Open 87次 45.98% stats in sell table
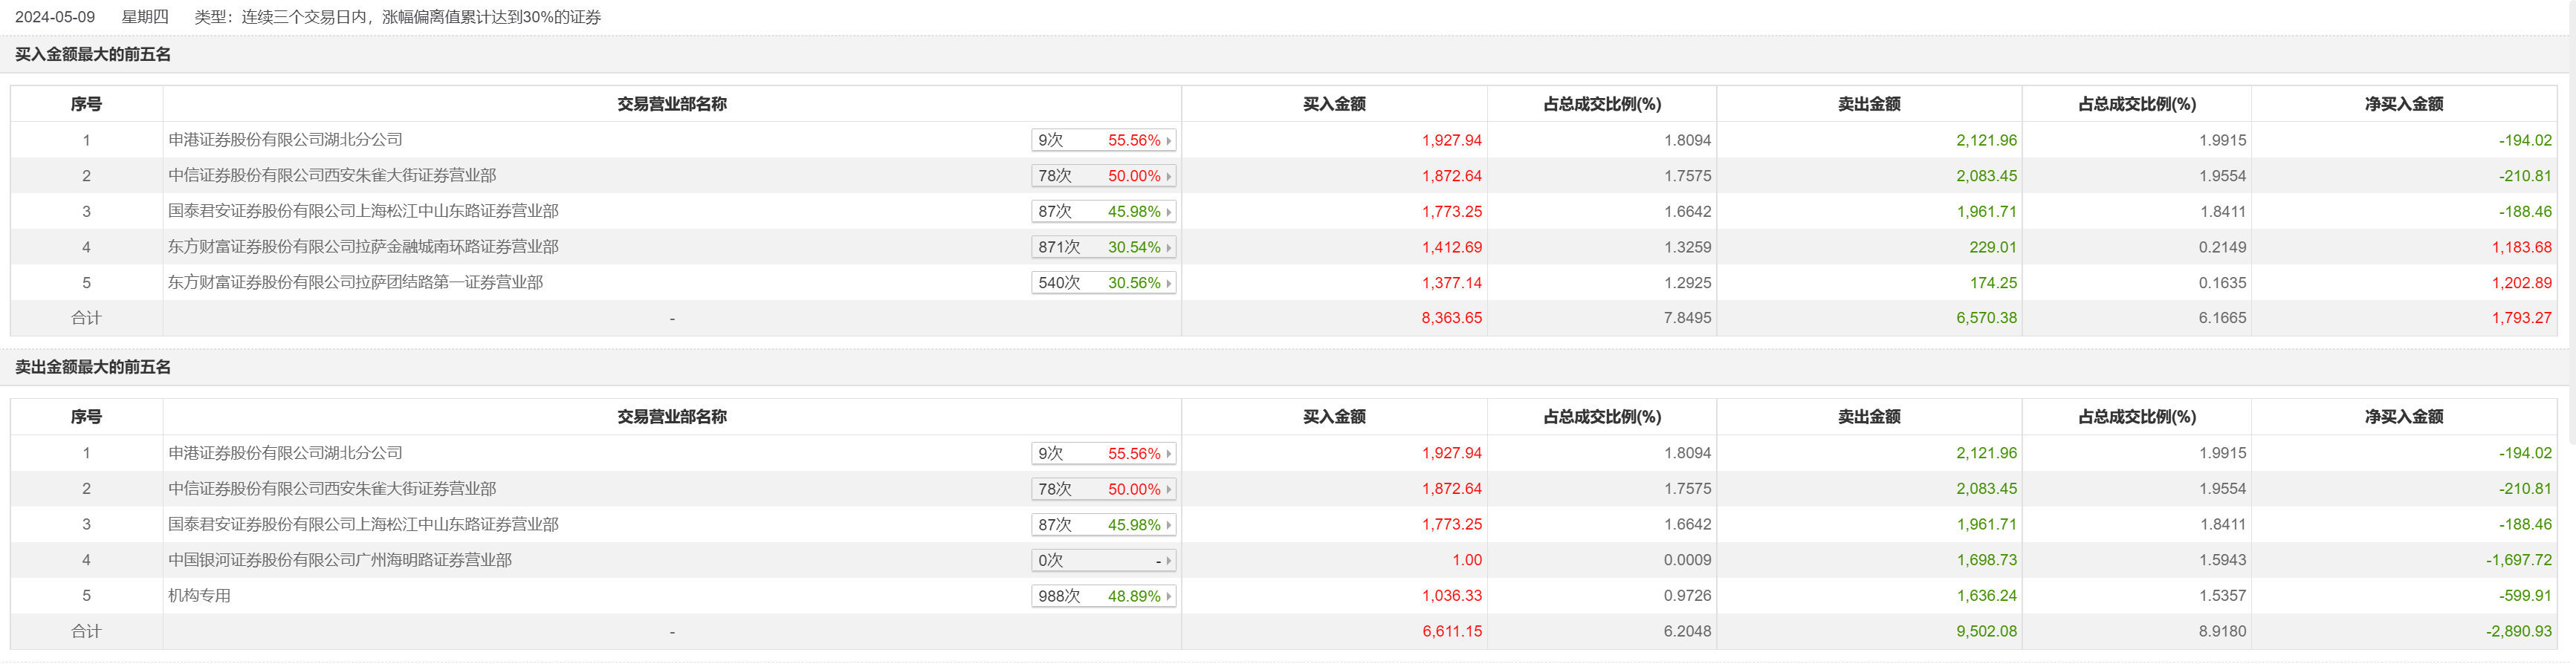 coord(1103,525)
